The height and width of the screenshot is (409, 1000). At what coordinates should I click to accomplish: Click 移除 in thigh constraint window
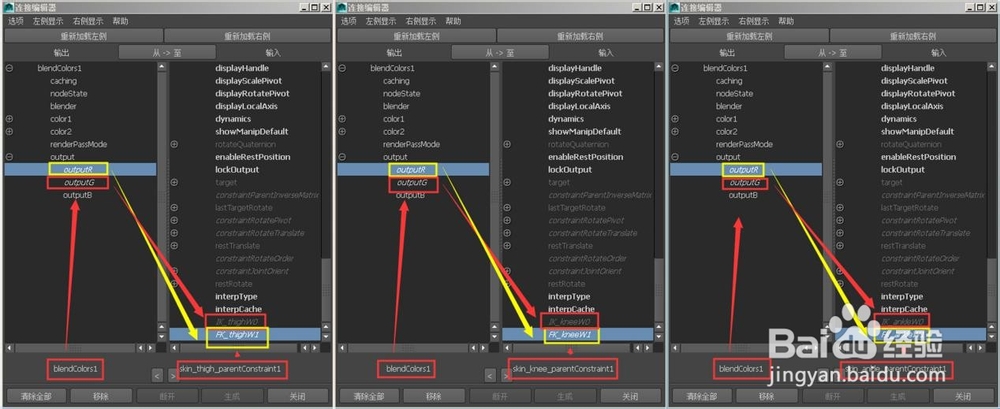click(x=101, y=396)
